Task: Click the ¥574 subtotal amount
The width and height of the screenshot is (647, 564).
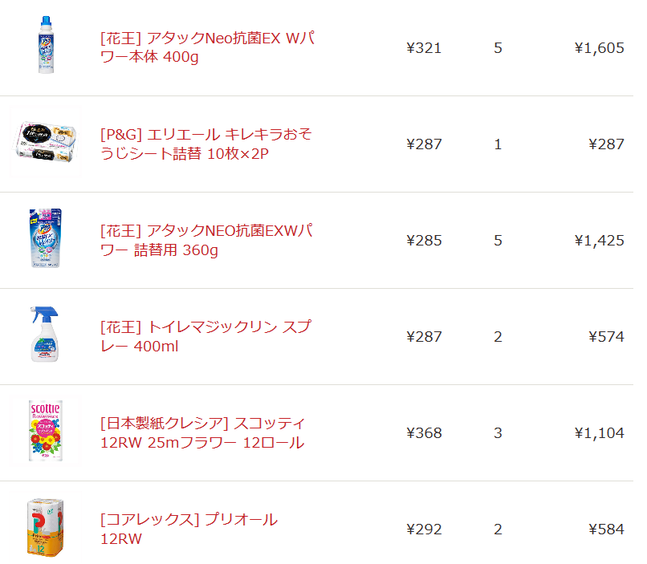Action: tap(606, 337)
